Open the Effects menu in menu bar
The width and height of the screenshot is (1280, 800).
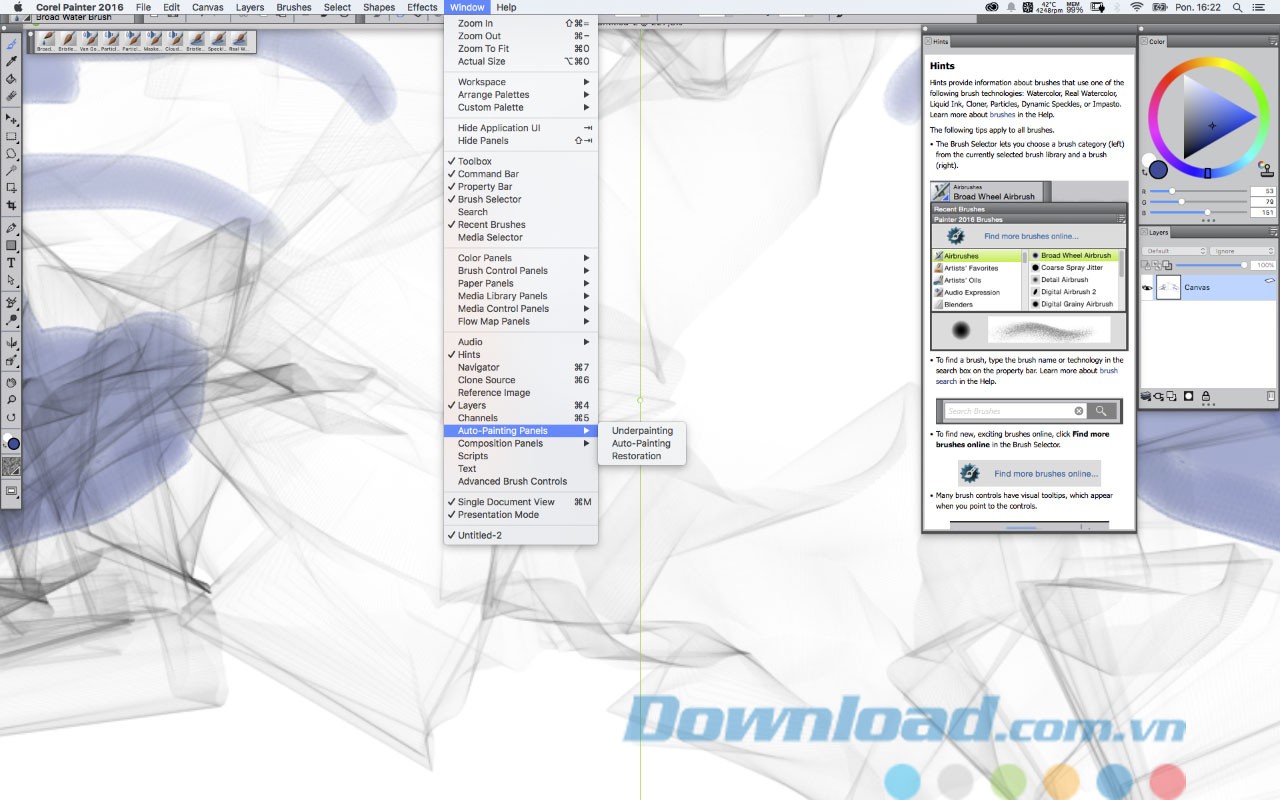[422, 7]
